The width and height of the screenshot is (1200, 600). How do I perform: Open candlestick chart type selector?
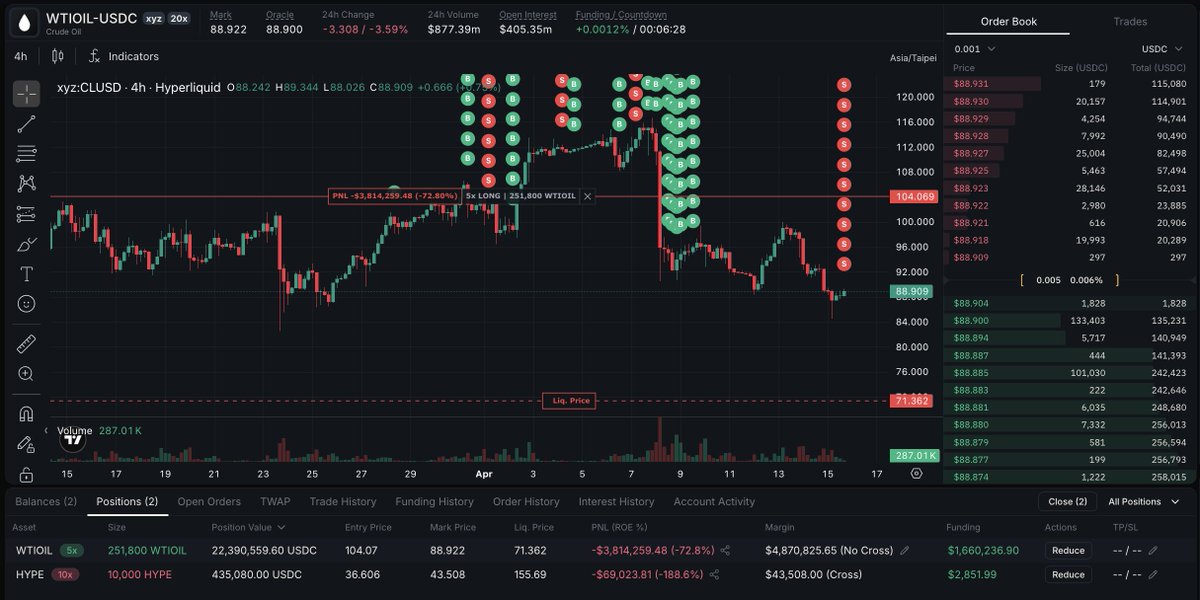point(57,57)
